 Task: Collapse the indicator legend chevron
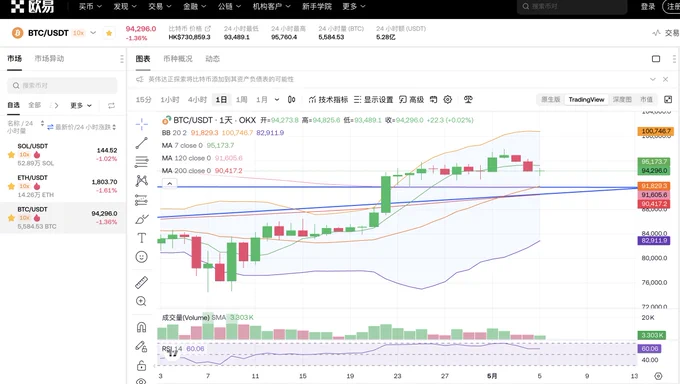pyautogui.click(x=170, y=183)
